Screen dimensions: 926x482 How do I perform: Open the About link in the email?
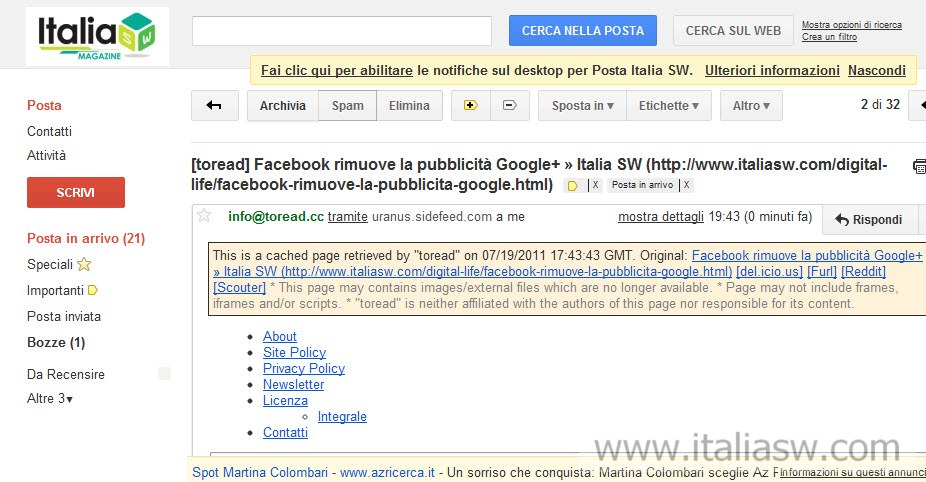[x=280, y=337]
